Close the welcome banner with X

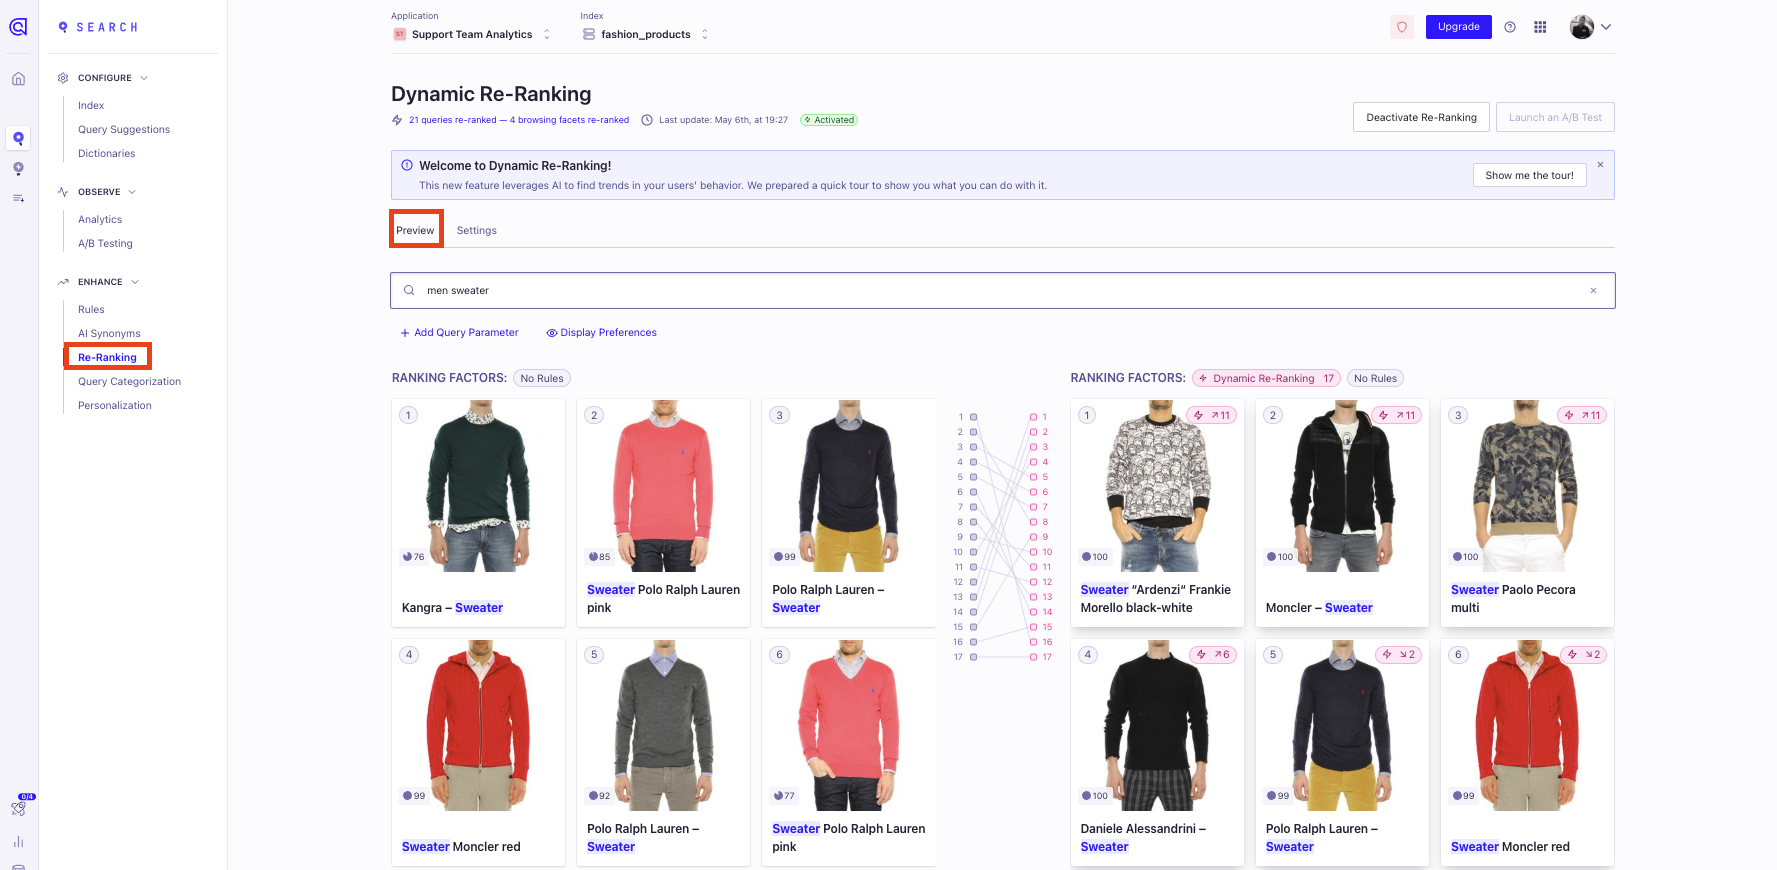pos(1600,165)
